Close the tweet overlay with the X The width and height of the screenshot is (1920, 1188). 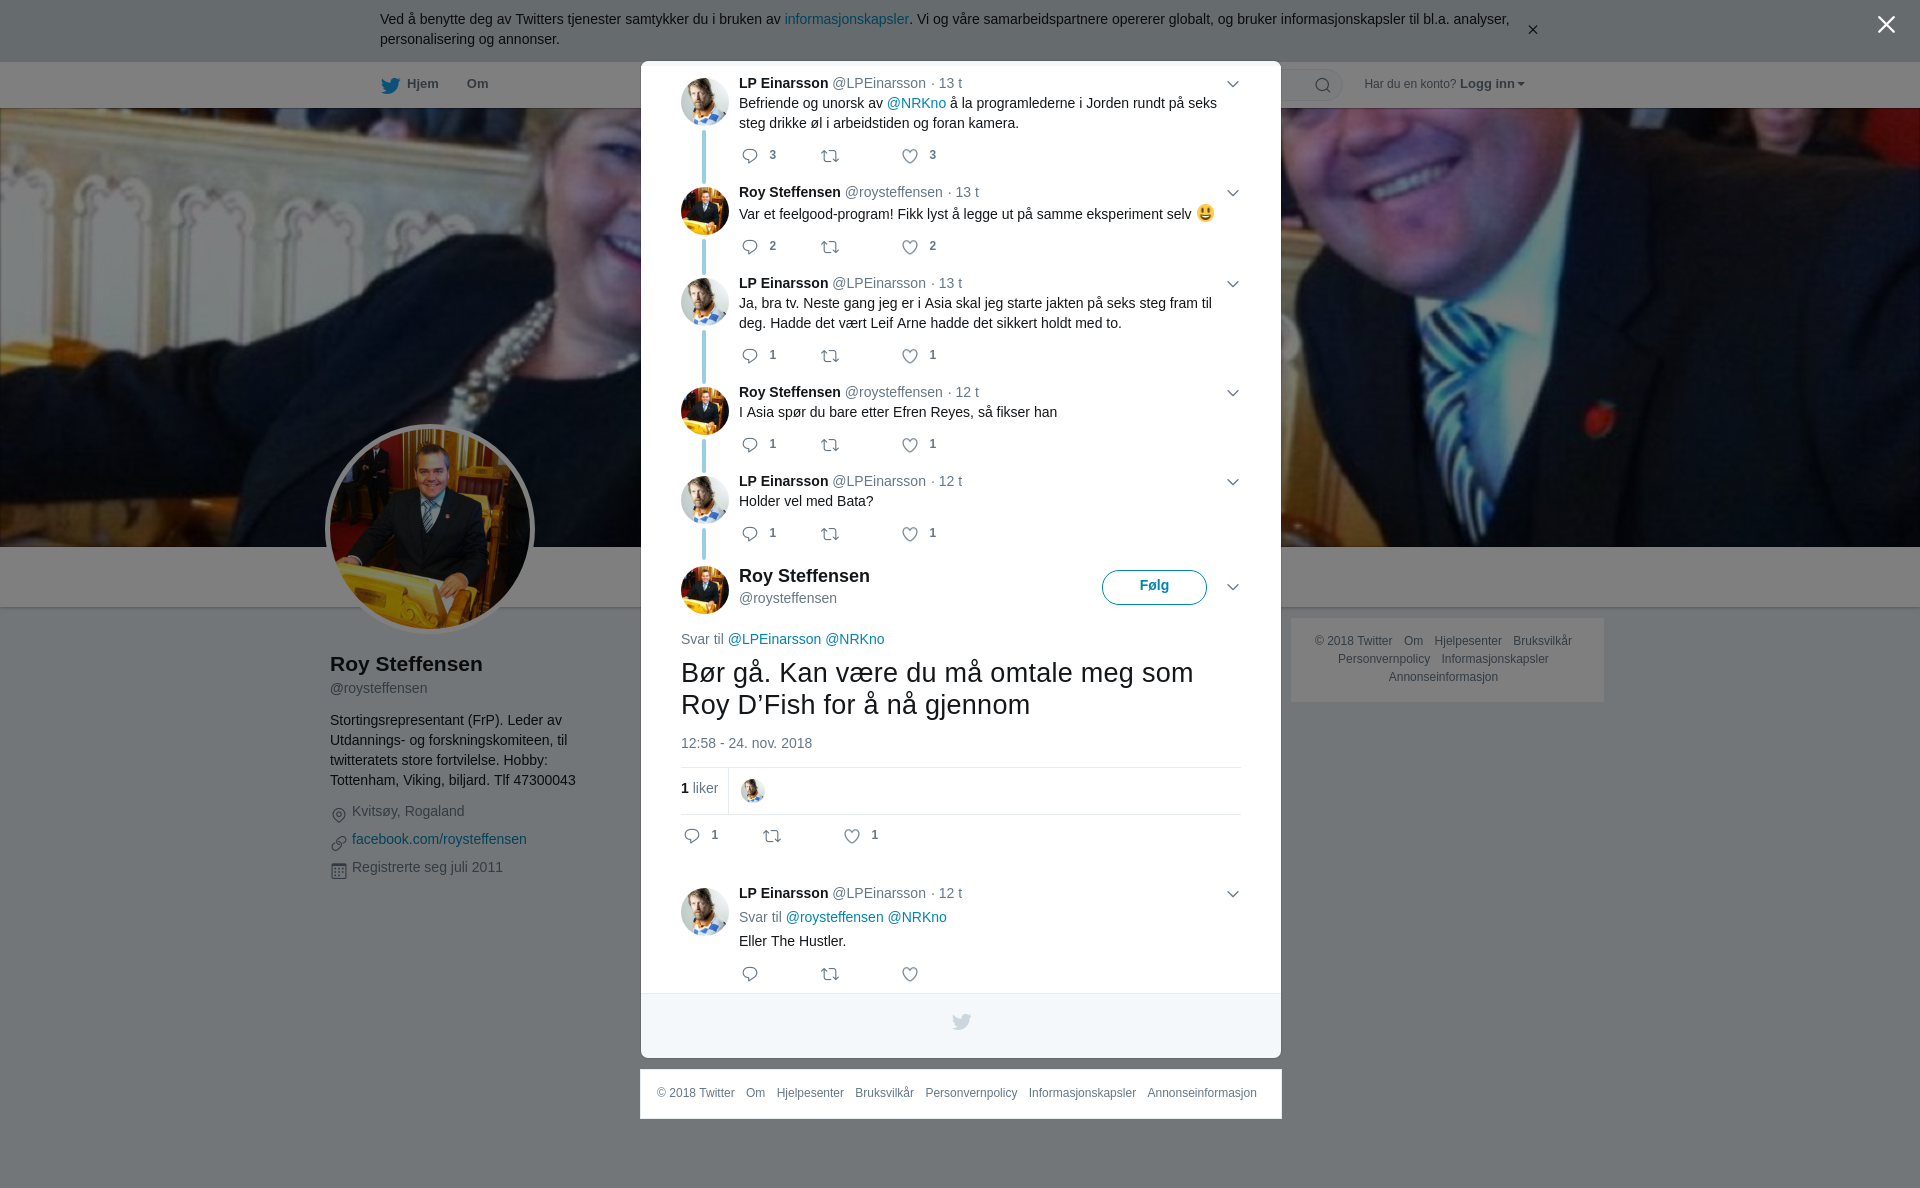click(1886, 25)
